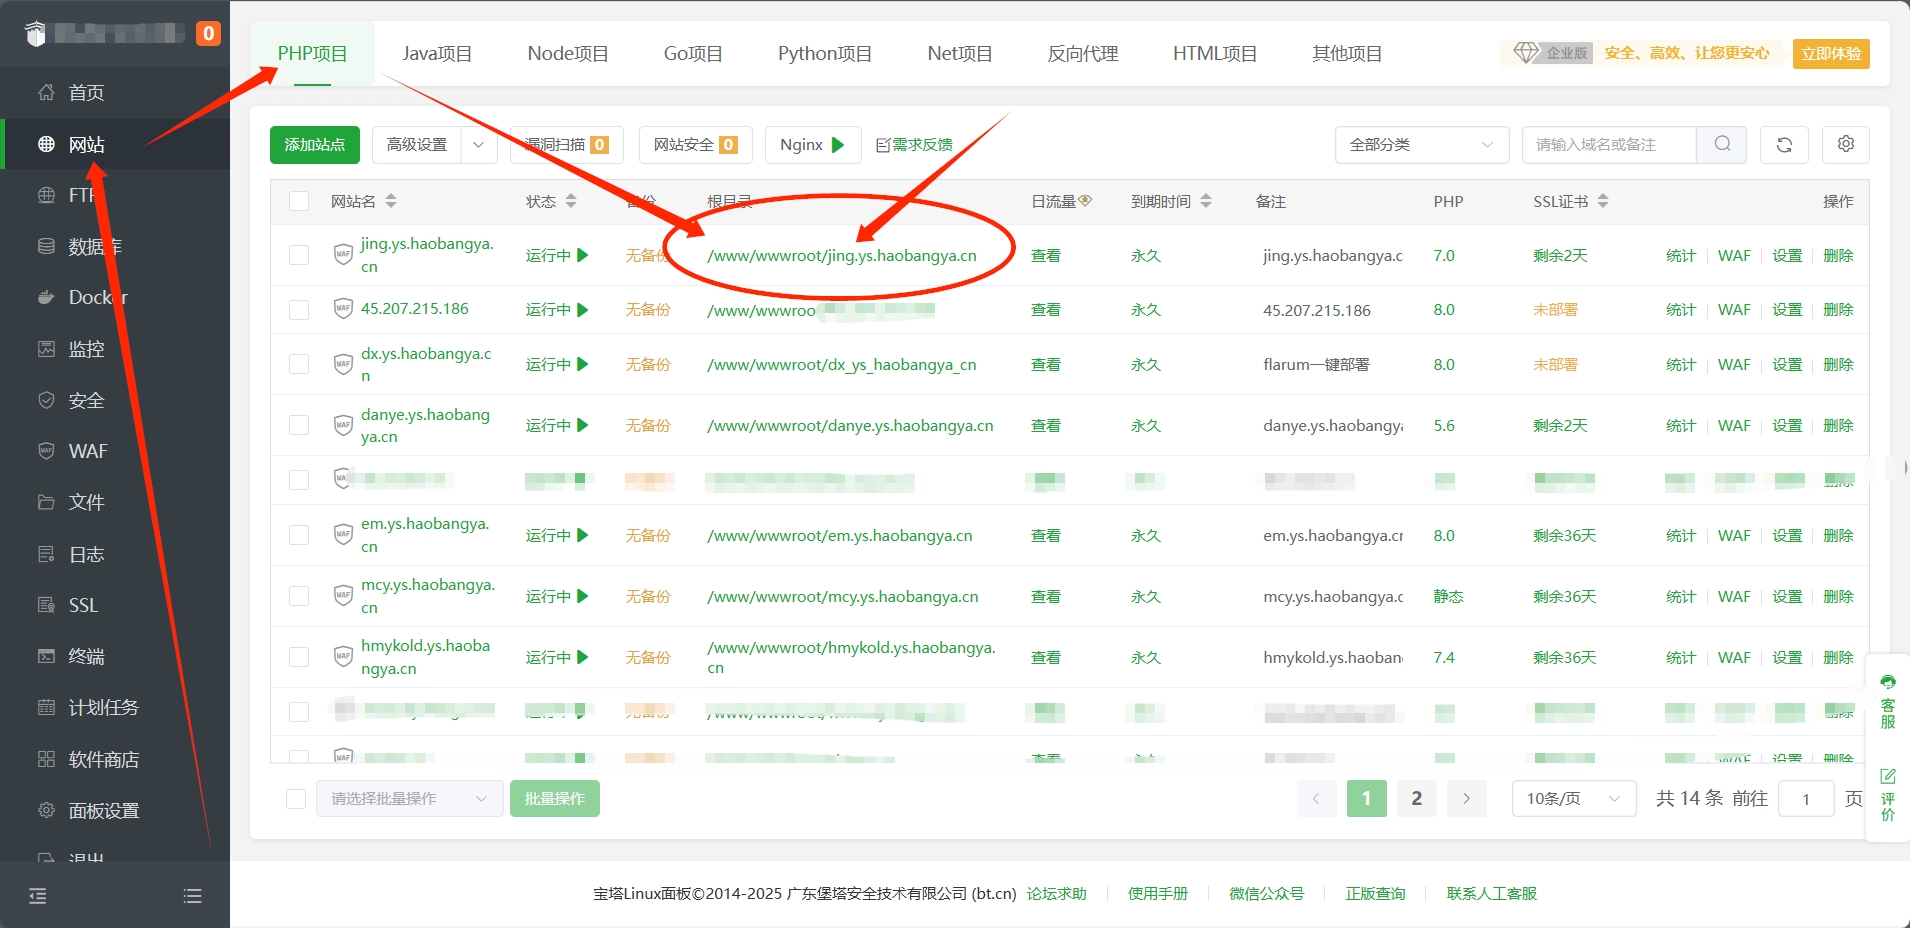Sort the table by 到期时间 column
Screen dimensions: 1910x928
click(x=1206, y=201)
